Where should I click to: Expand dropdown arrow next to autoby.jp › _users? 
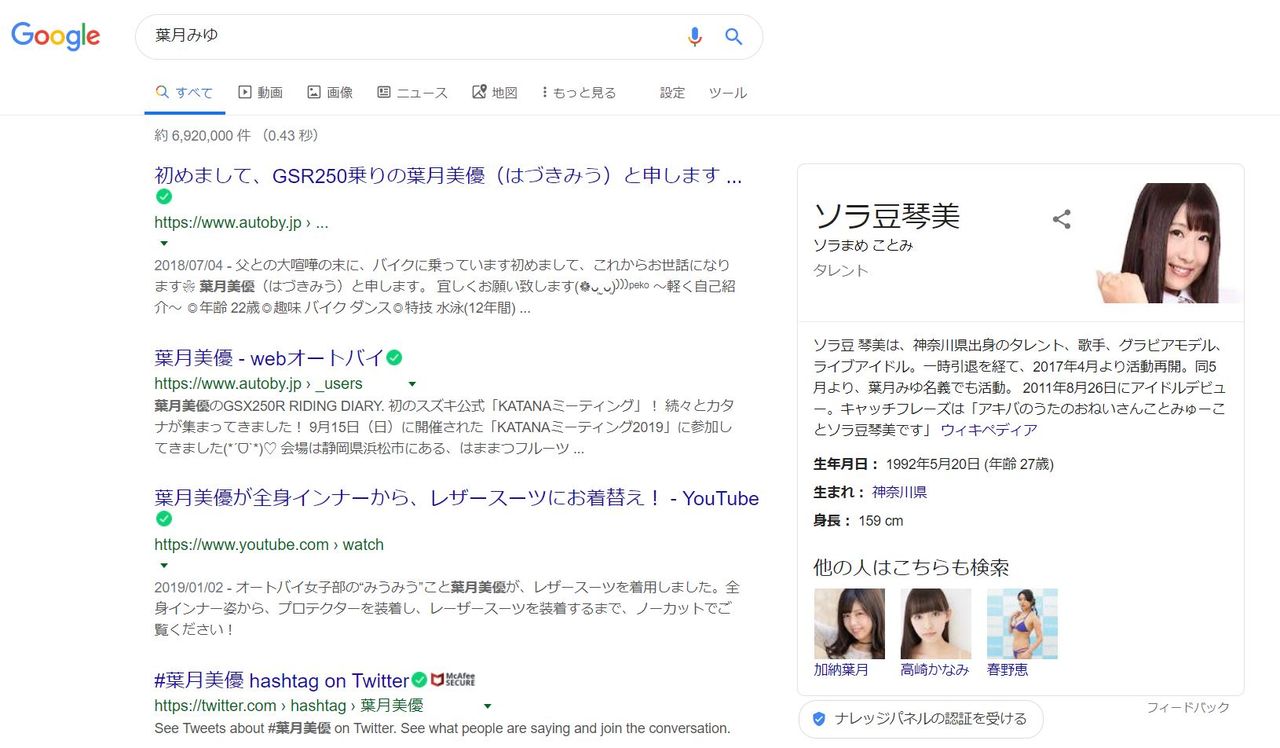click(412, 384)
